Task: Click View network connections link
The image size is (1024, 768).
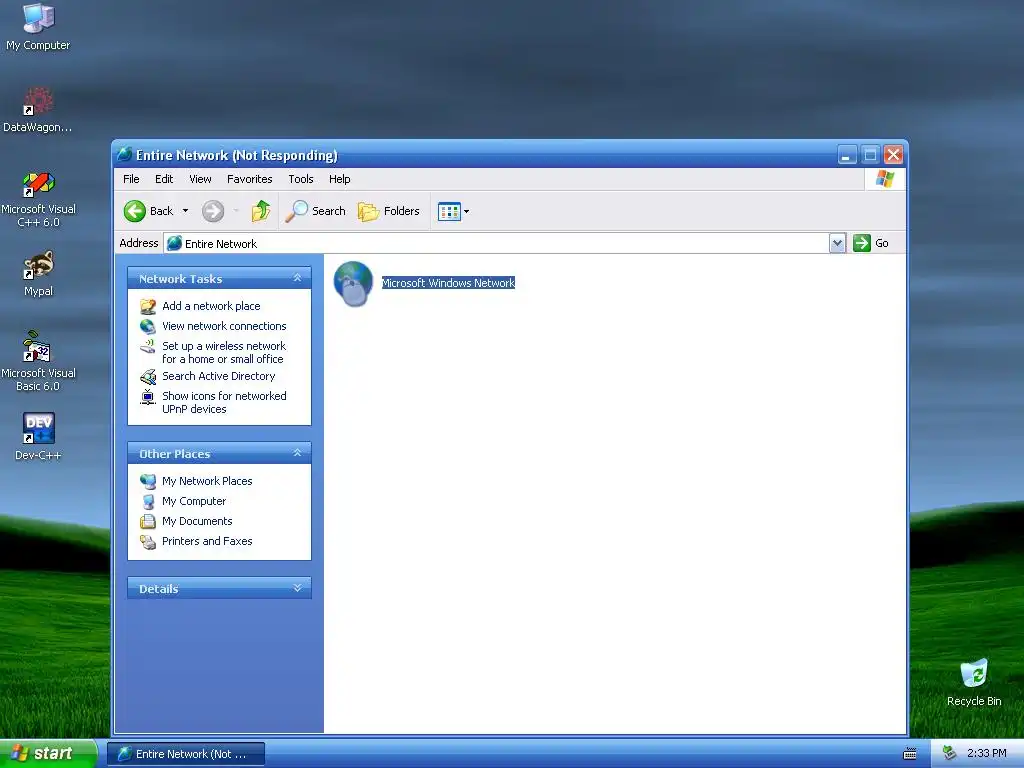Action: 224,326
